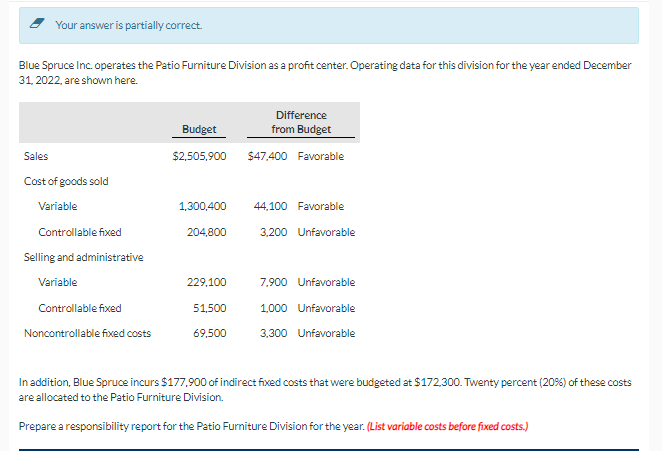Click the budget value 229,100
The height and width of the screenshot is (451, 662).
pyautogui.click(x=206, y=282)
